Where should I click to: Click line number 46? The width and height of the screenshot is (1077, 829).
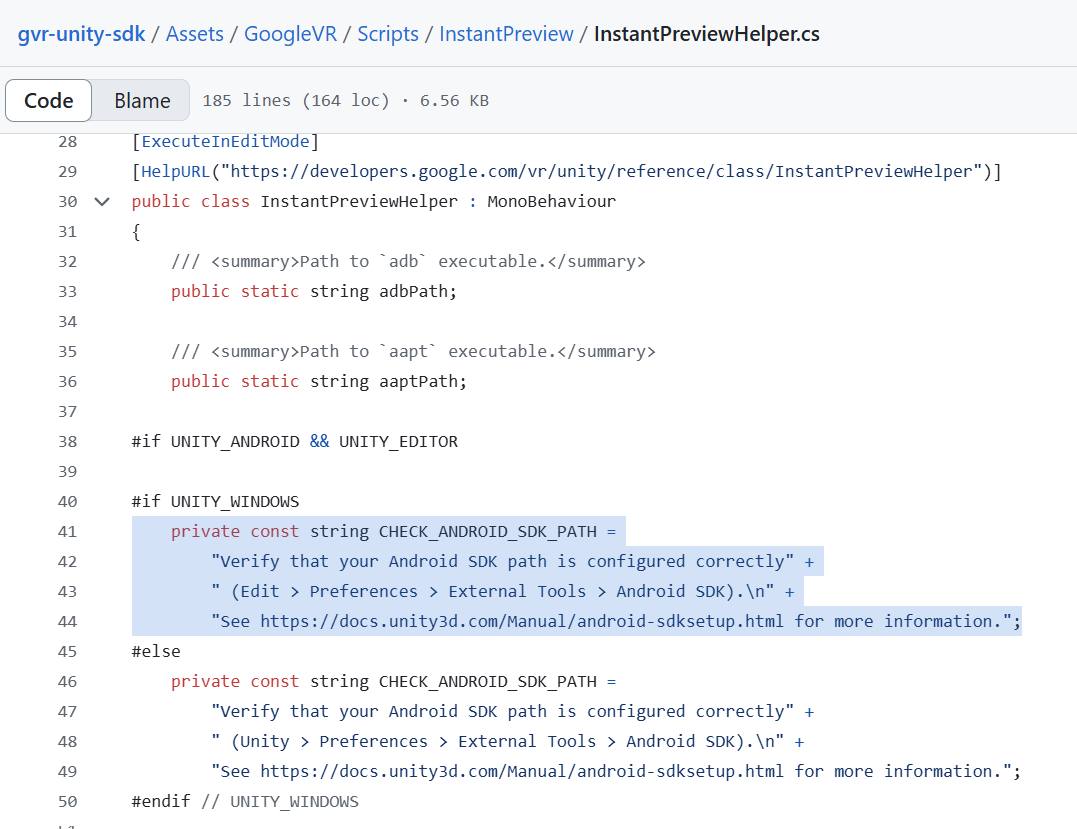[x=67, y=681]
